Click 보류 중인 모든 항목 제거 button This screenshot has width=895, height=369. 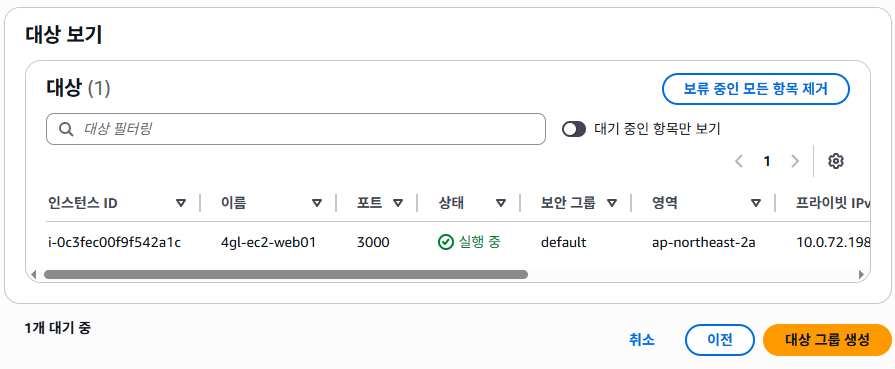756,89
